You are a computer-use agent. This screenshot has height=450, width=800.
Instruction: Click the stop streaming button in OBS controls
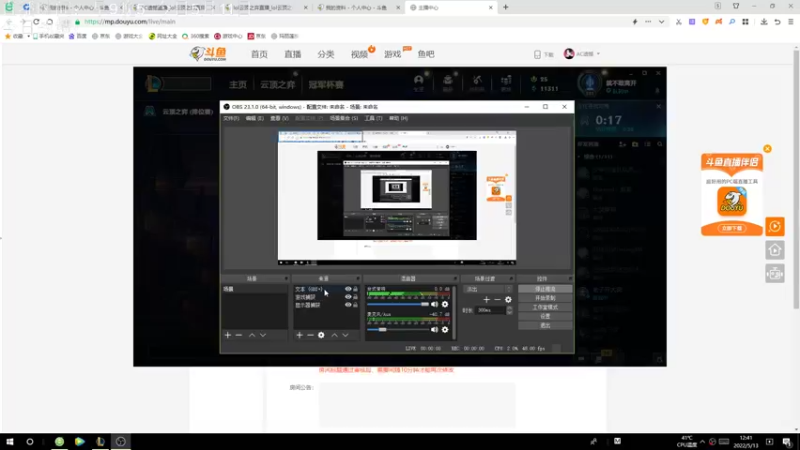(545, 289)
